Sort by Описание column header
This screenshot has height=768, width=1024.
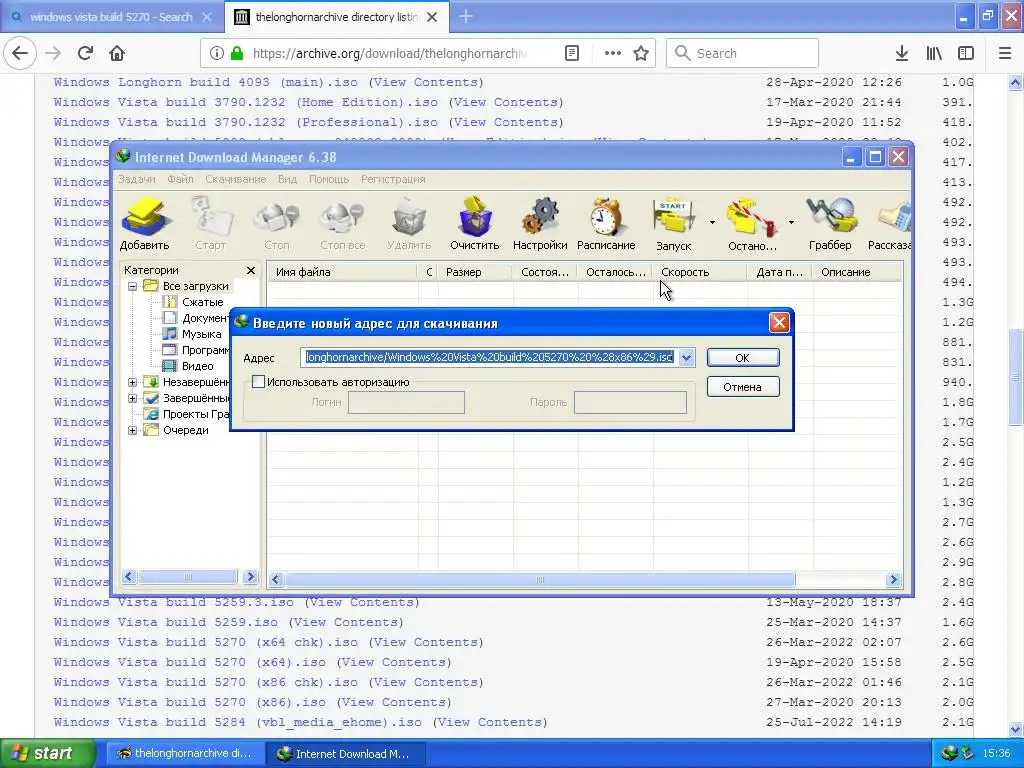point(857,272)
